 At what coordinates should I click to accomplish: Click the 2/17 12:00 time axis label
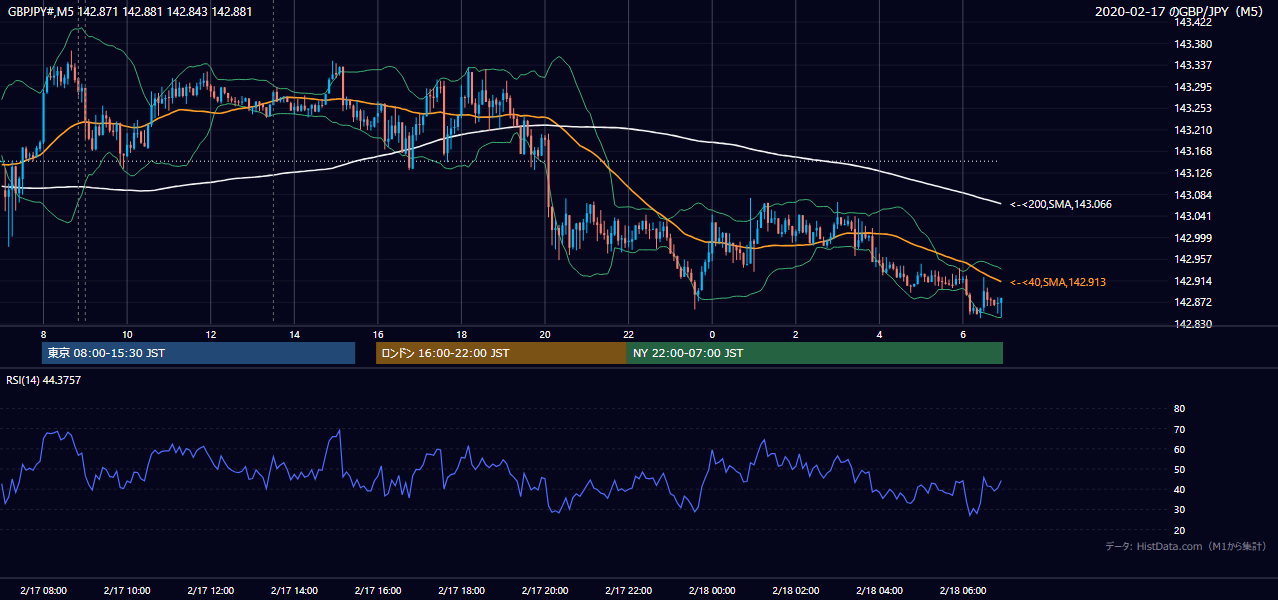[x=211, y=591]
